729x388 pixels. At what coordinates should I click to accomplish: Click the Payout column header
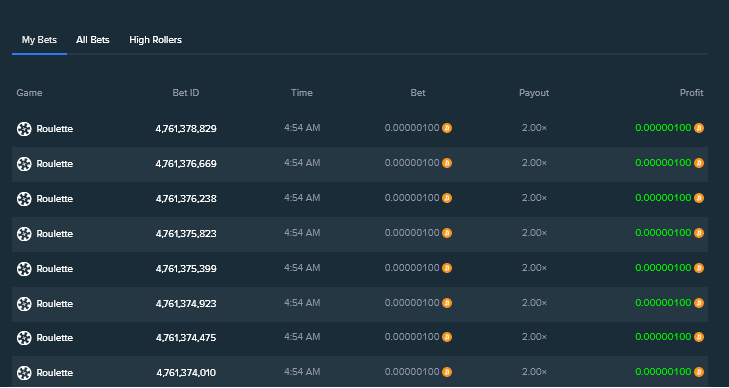(534, 93)
